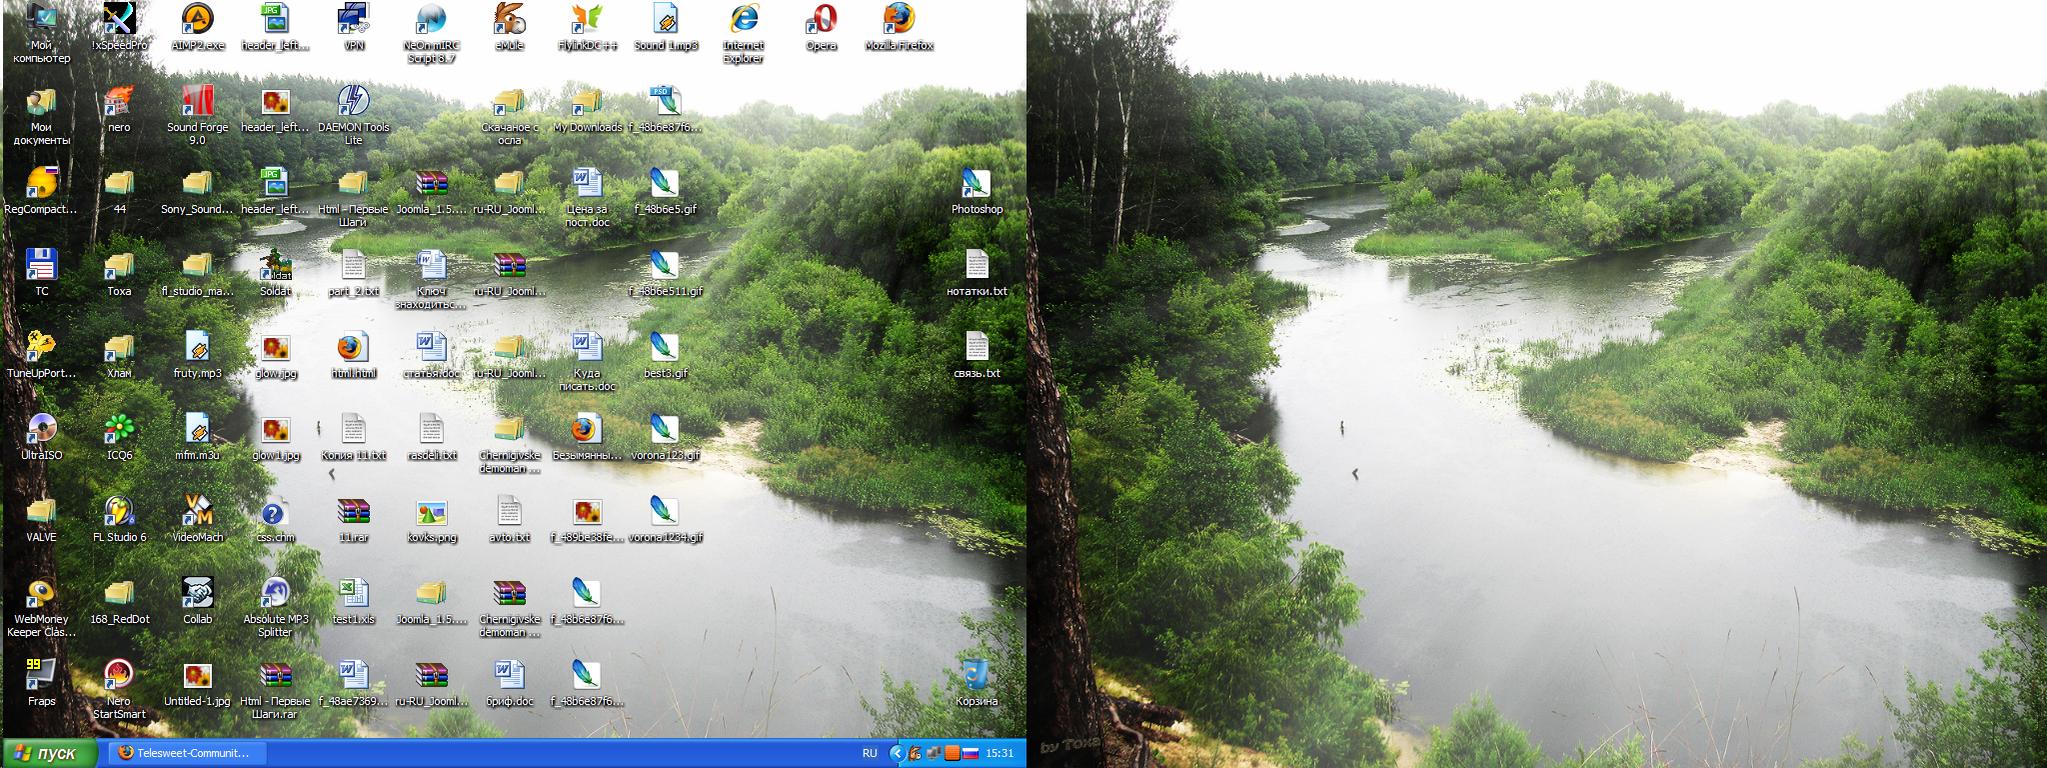
Task: Open the Sound Forge 9.0 shortcut
Action: pos(197,102)
